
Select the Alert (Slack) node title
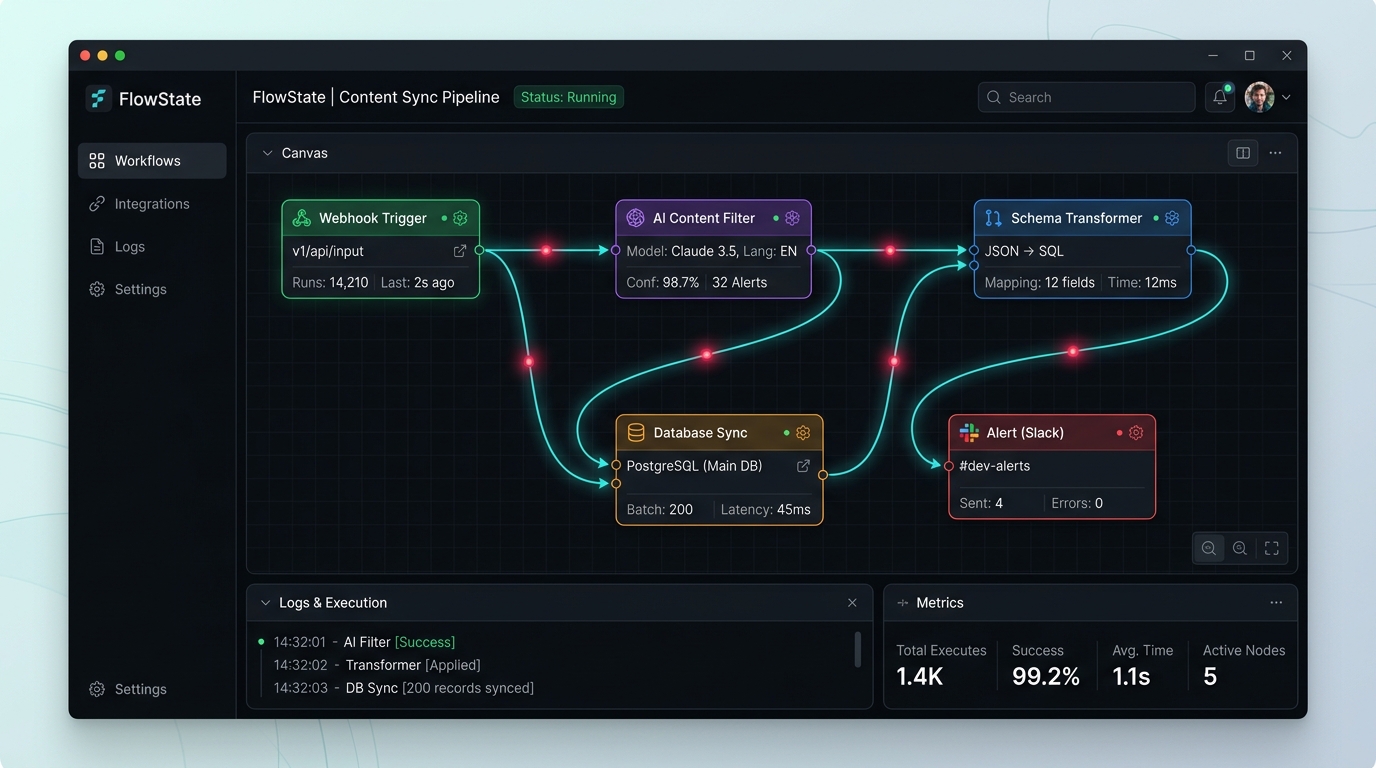click(x=1025, y=433)
